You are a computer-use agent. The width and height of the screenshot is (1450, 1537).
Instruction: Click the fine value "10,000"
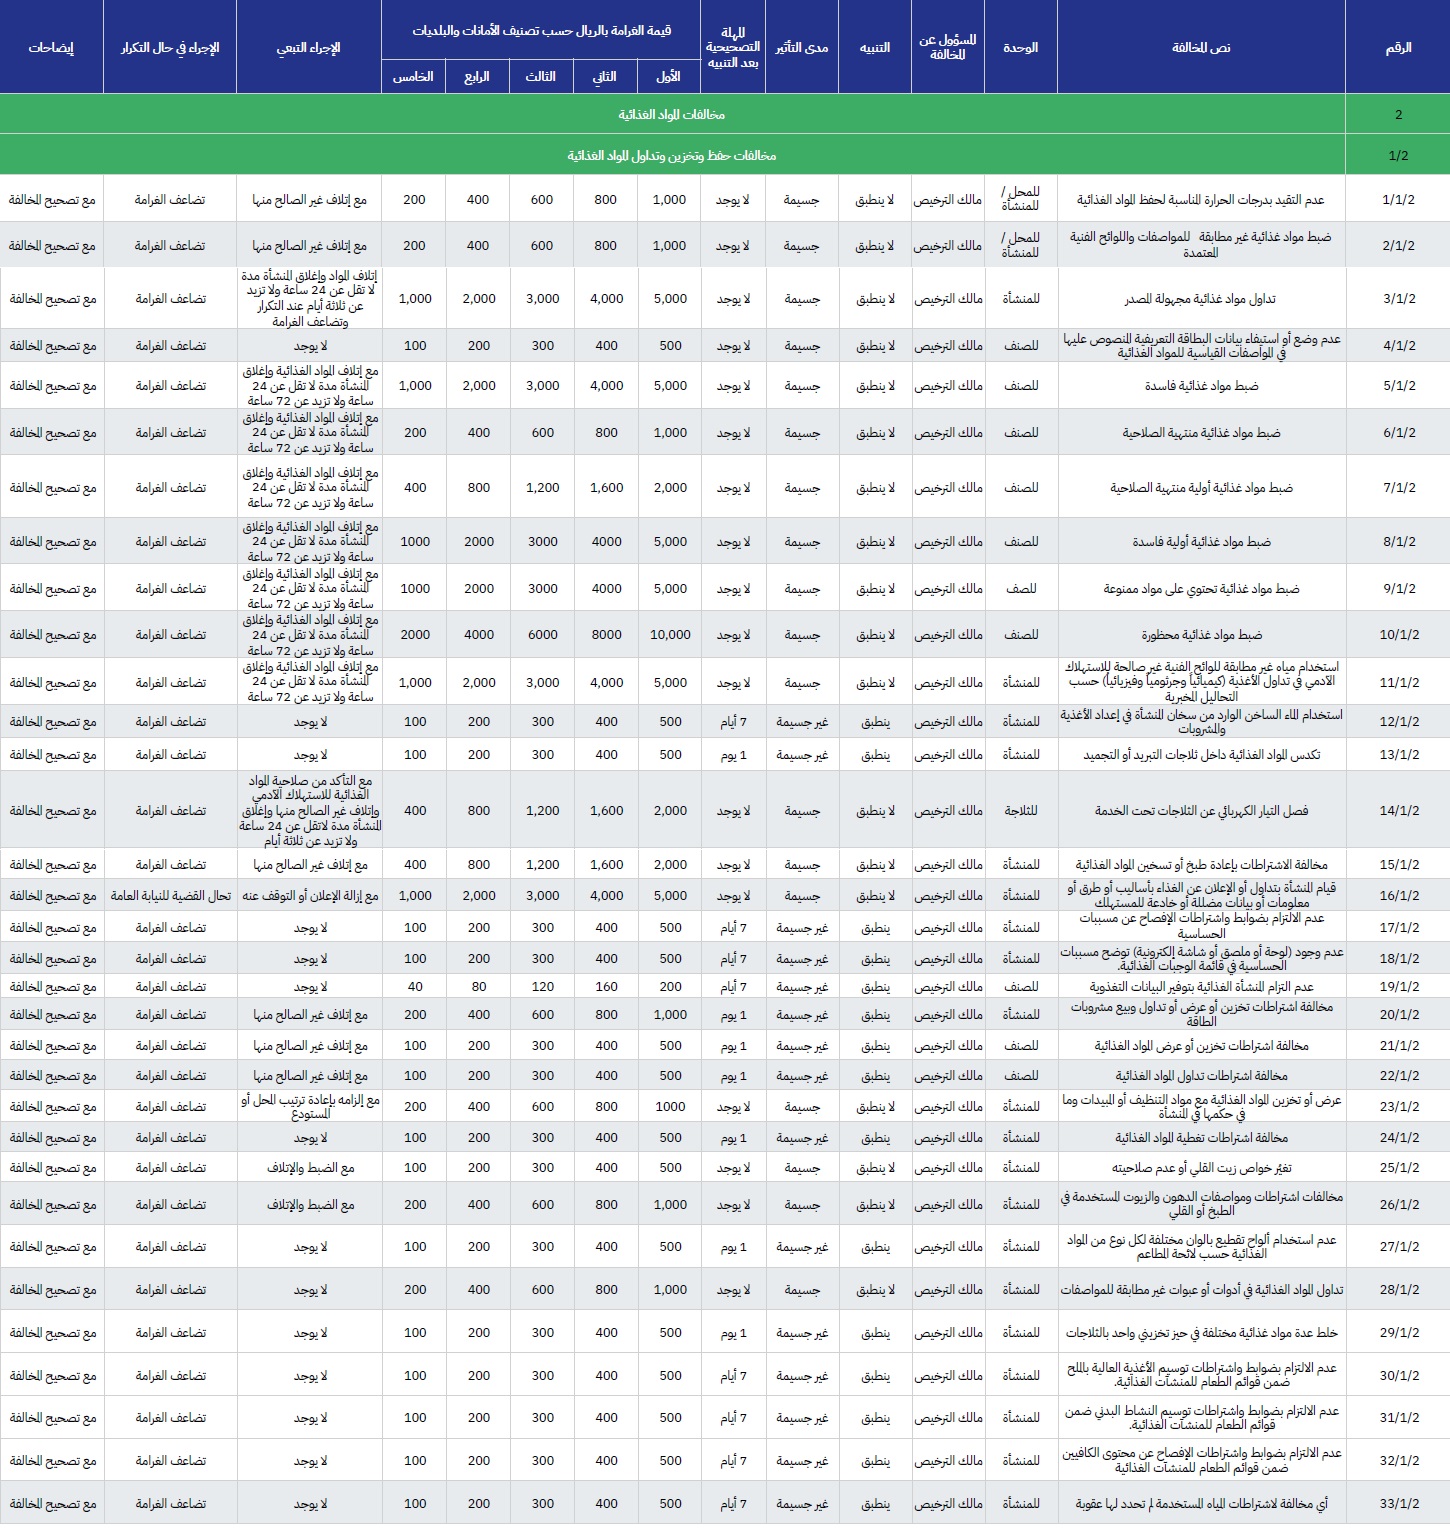coord(670,634)
